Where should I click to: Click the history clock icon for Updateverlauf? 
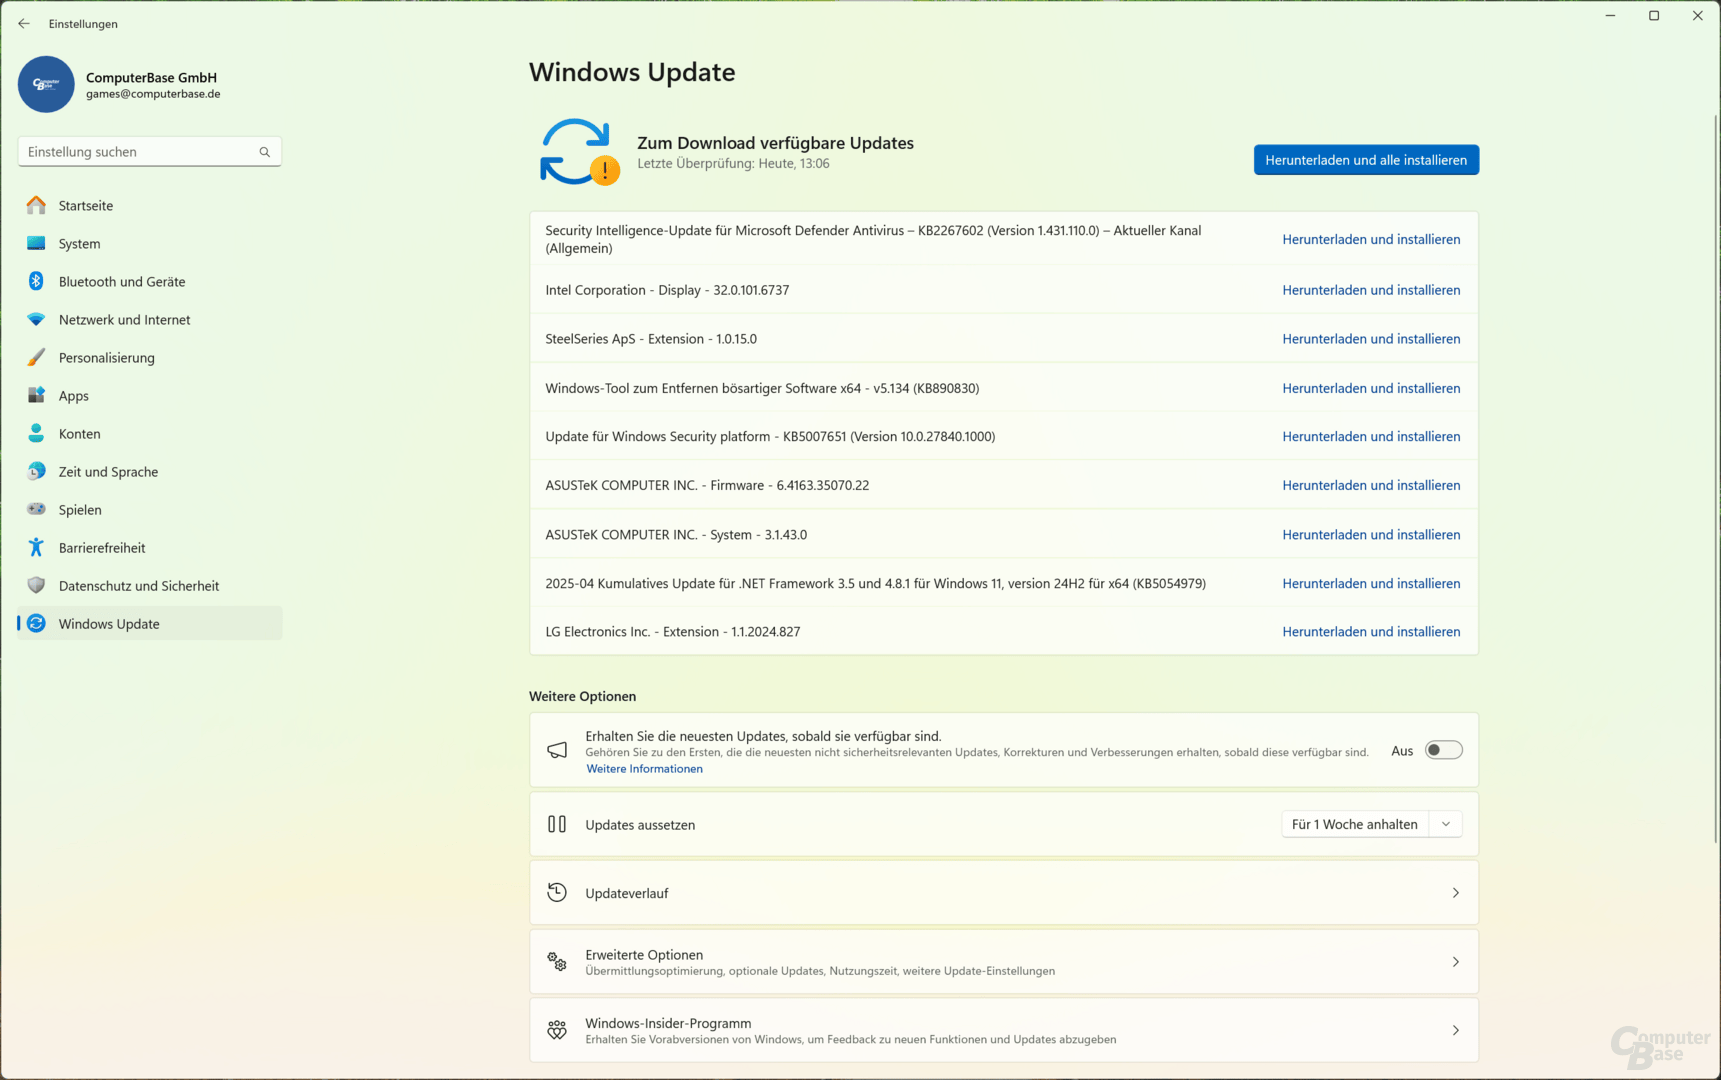point(557,892)
